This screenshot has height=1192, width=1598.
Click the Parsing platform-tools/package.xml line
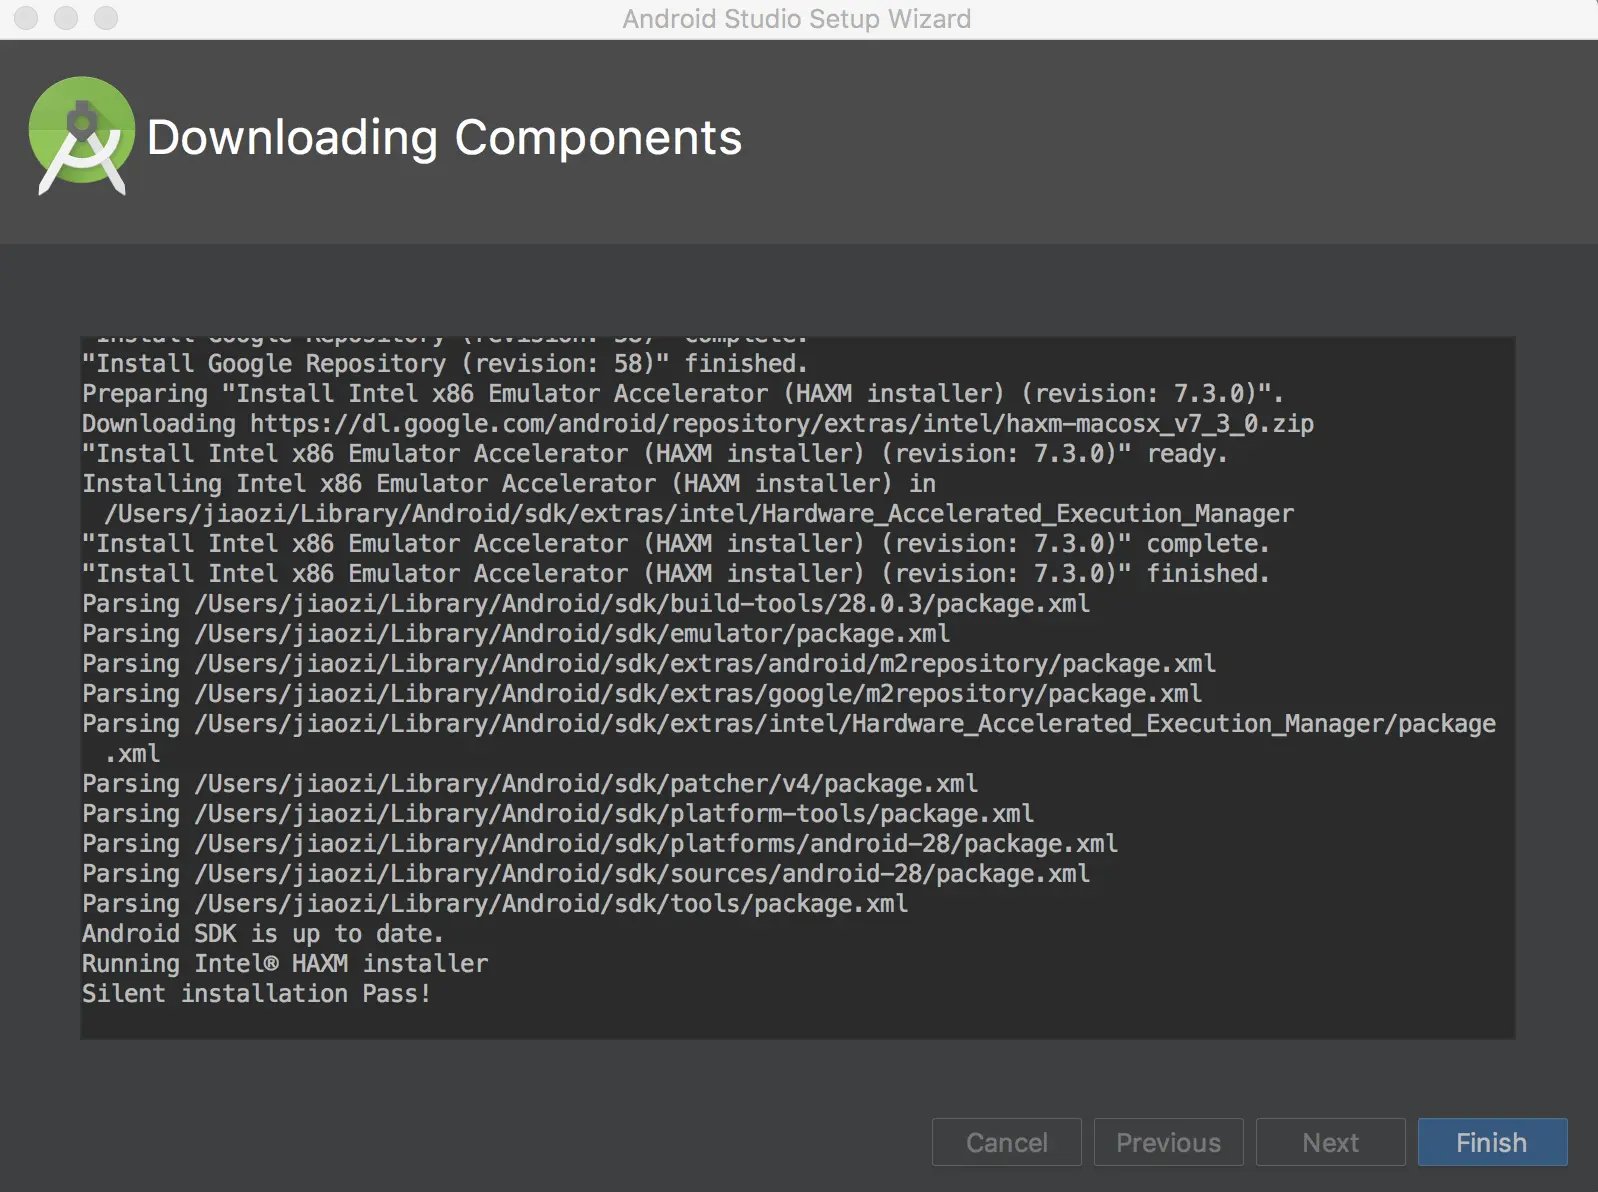[558, 813]
